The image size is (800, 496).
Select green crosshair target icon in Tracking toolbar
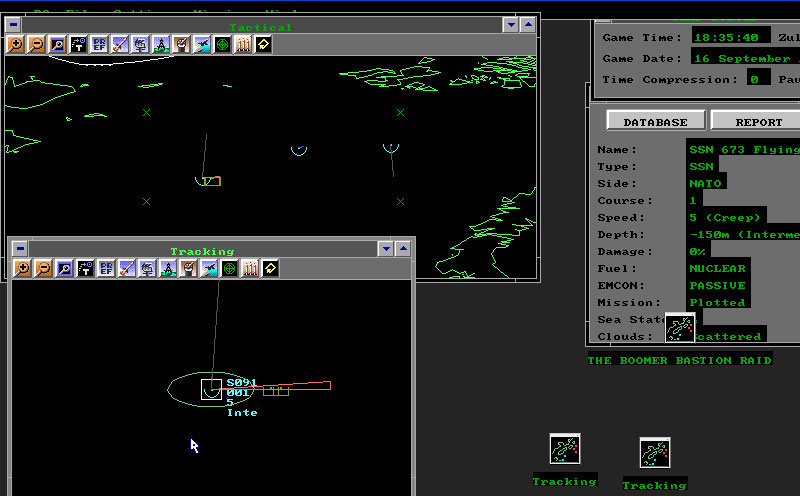pyautogui.click(x=229, y=268)
